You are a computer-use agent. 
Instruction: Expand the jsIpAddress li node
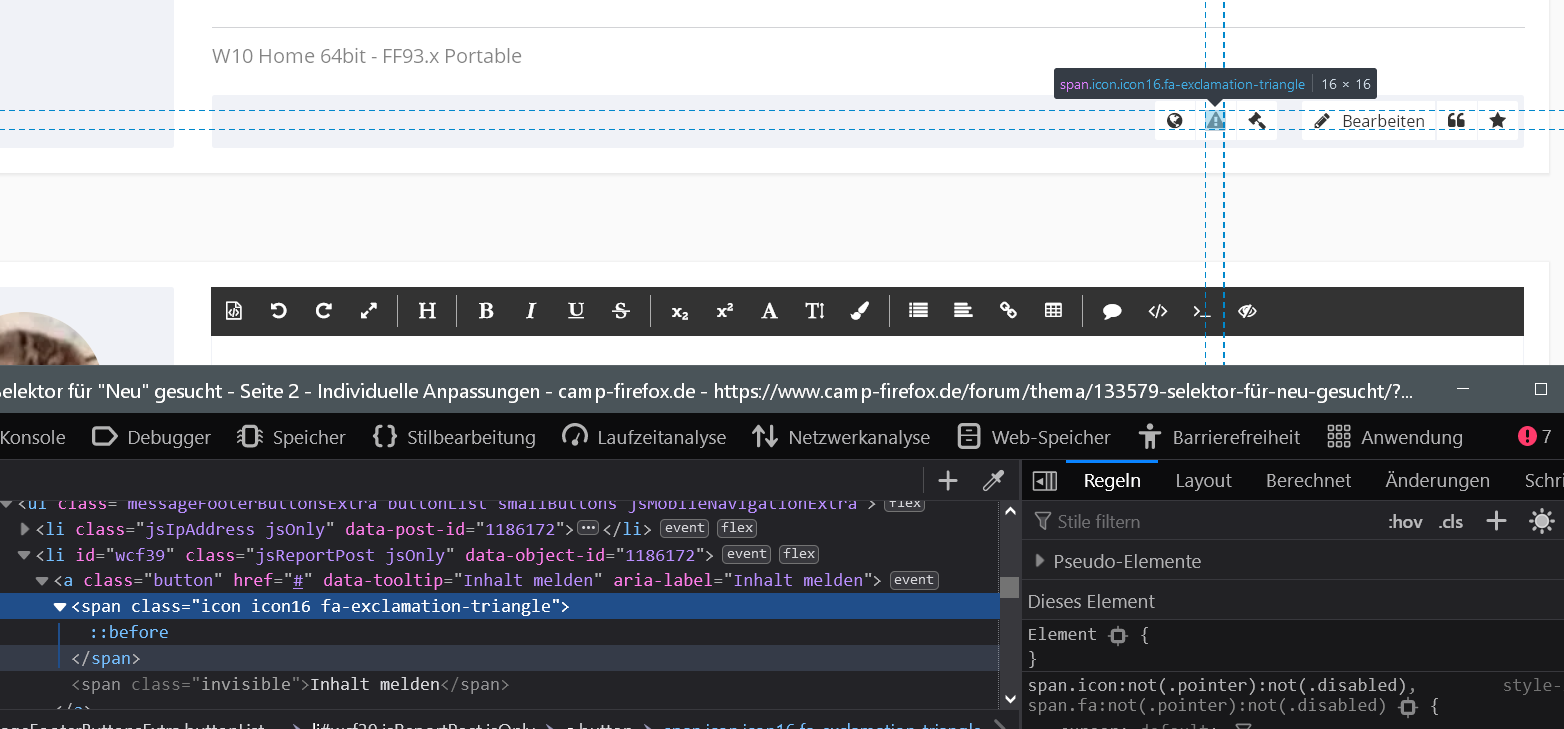[26, 528]
